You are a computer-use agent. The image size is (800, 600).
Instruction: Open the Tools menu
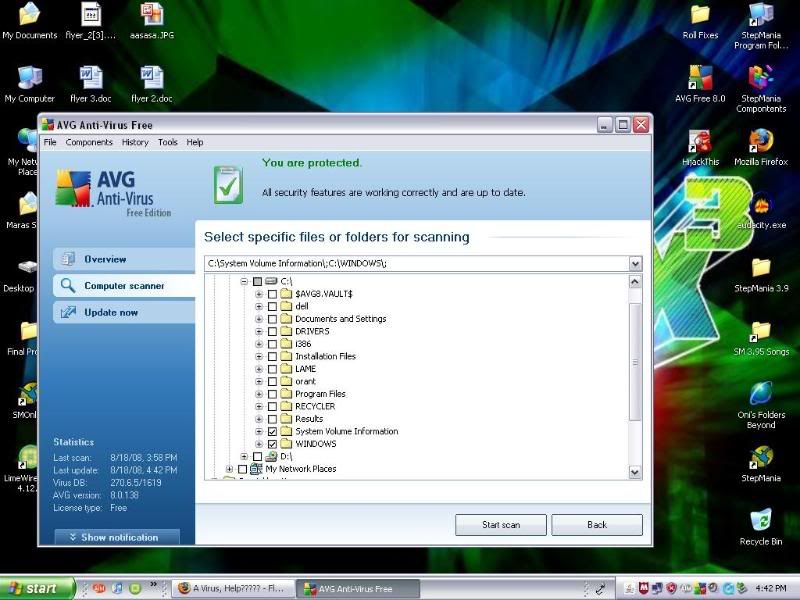click(167, 143)
